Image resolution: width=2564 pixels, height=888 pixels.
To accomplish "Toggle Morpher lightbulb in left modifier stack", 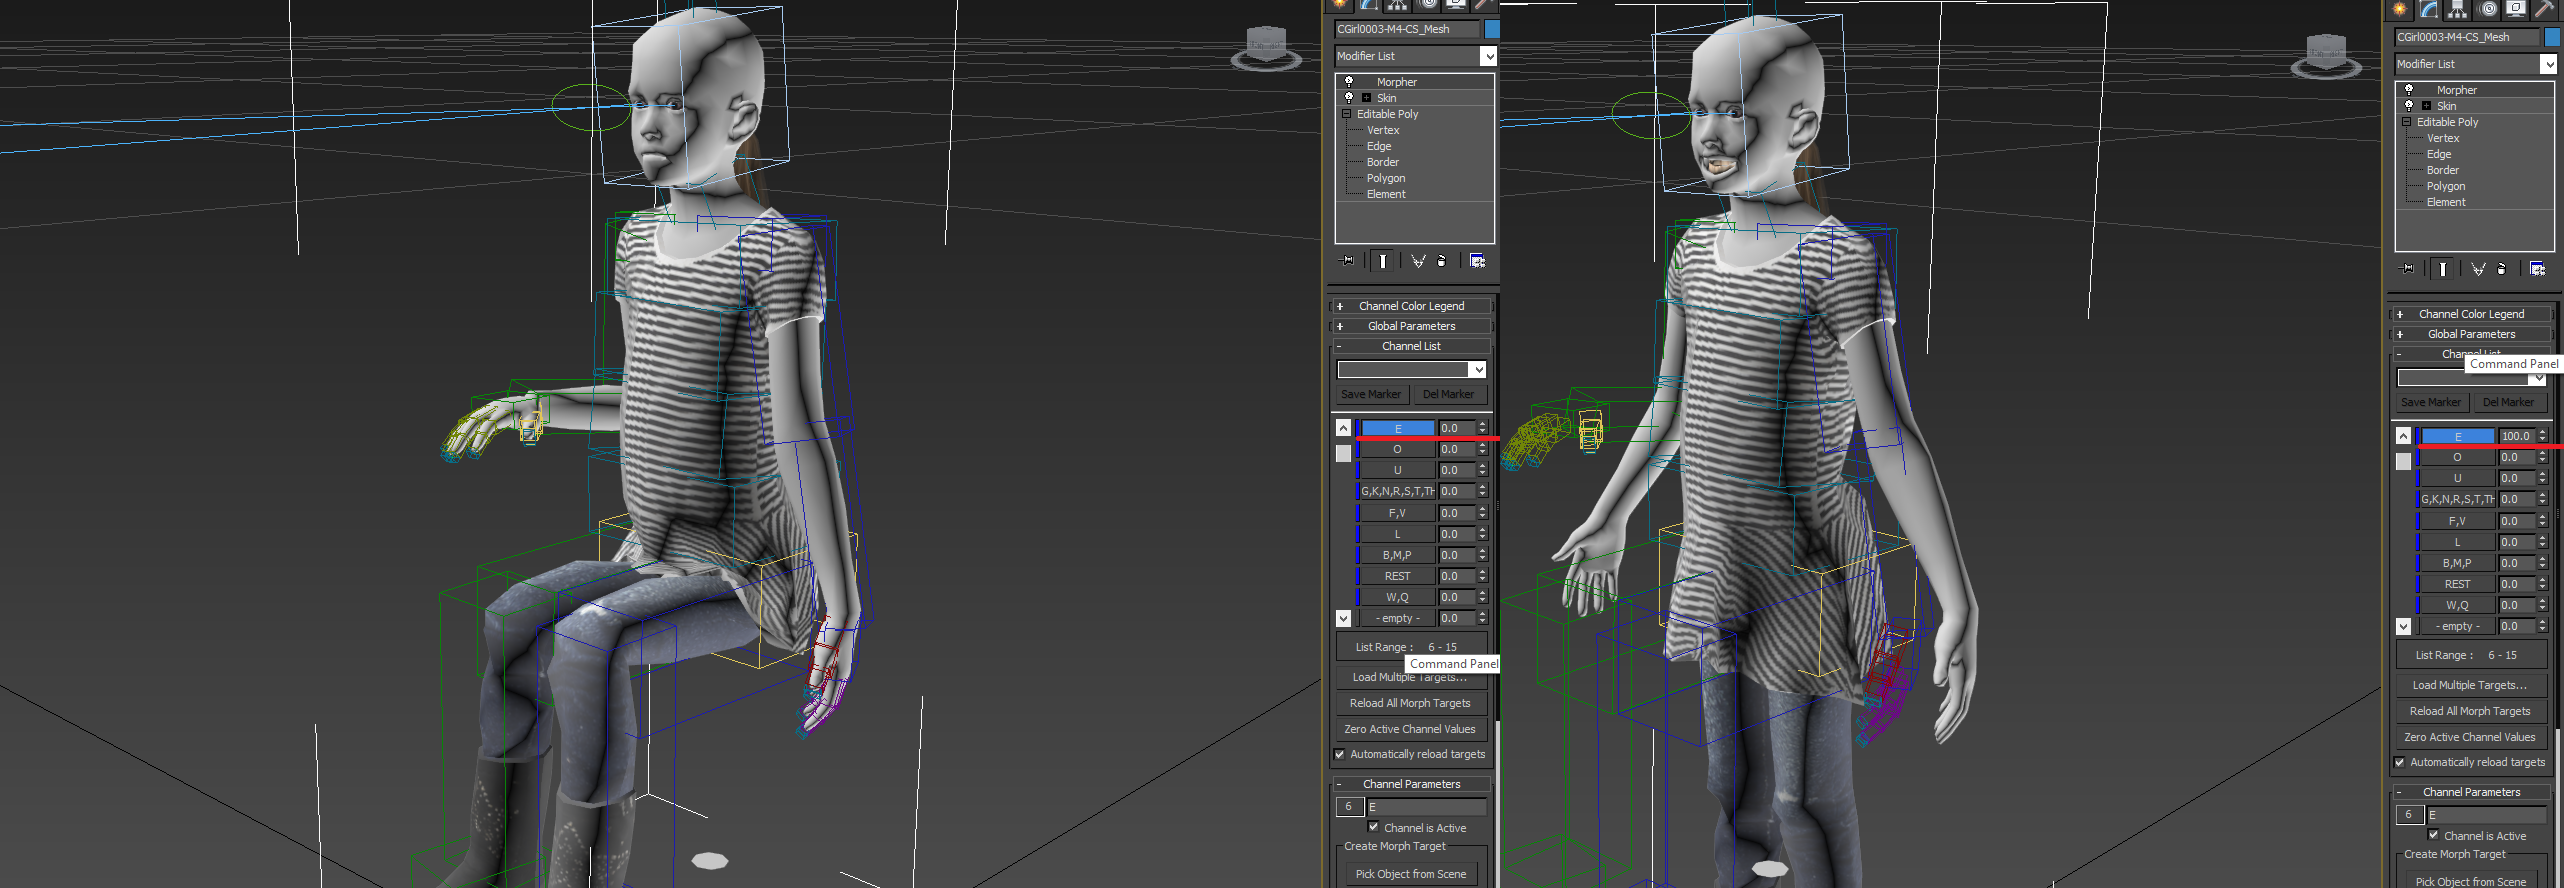I will (x=1349, y=82).
